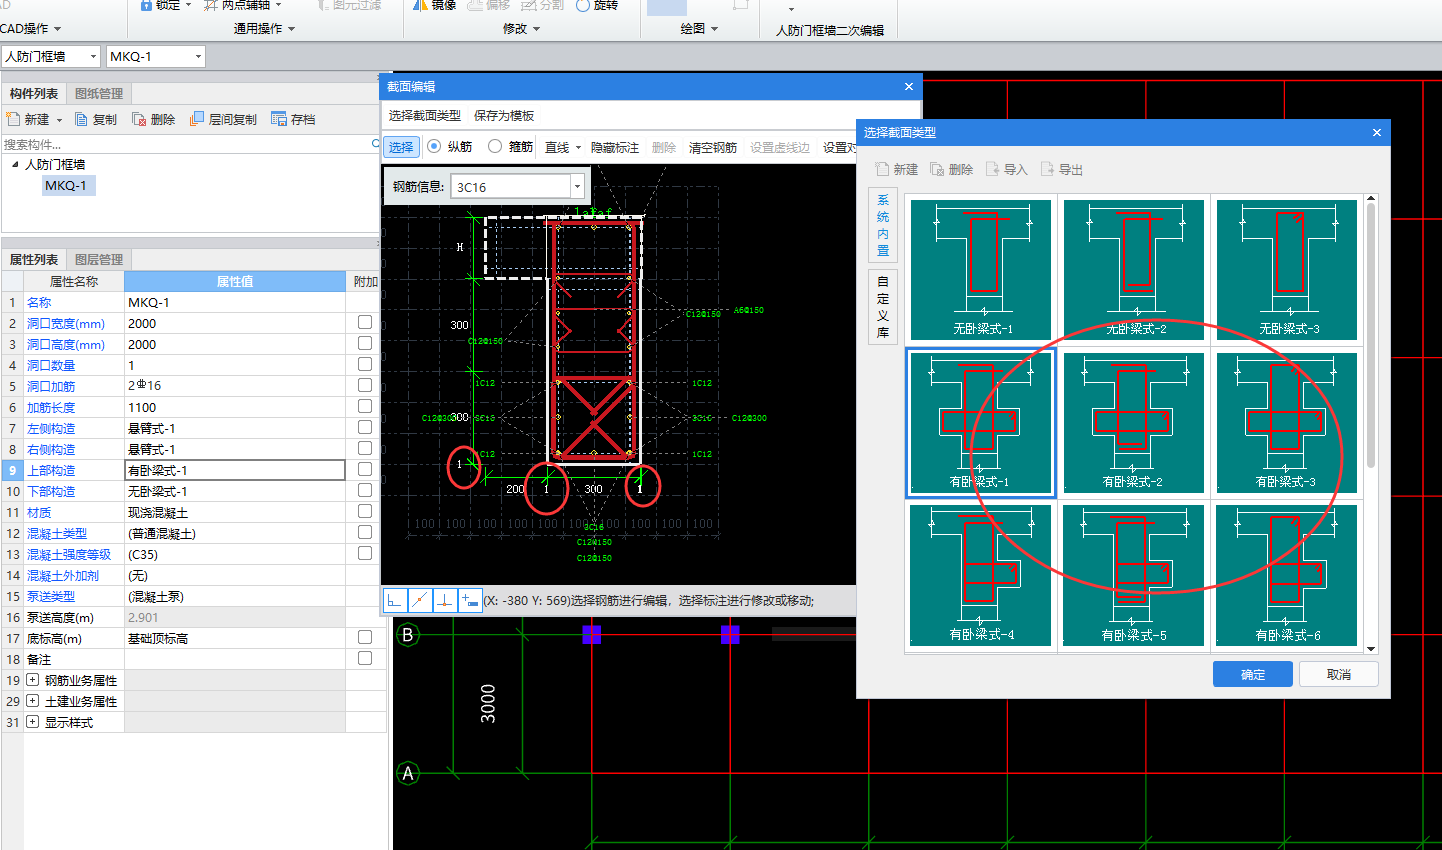Open the 人防门框墙 component type dropdown
The image size is (1442, 850).
(x=94, y=57)
